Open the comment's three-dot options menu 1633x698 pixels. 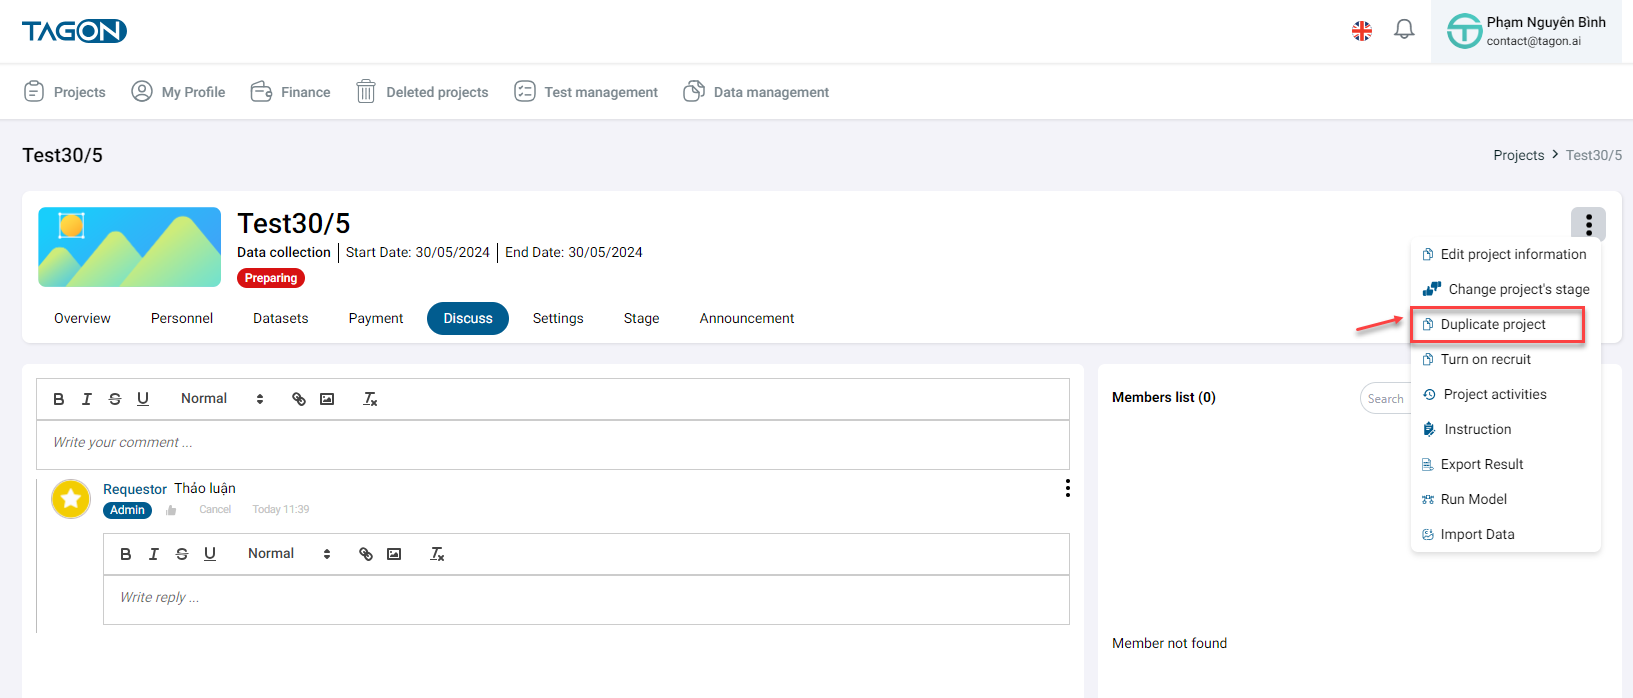(x=1067, y=488)
